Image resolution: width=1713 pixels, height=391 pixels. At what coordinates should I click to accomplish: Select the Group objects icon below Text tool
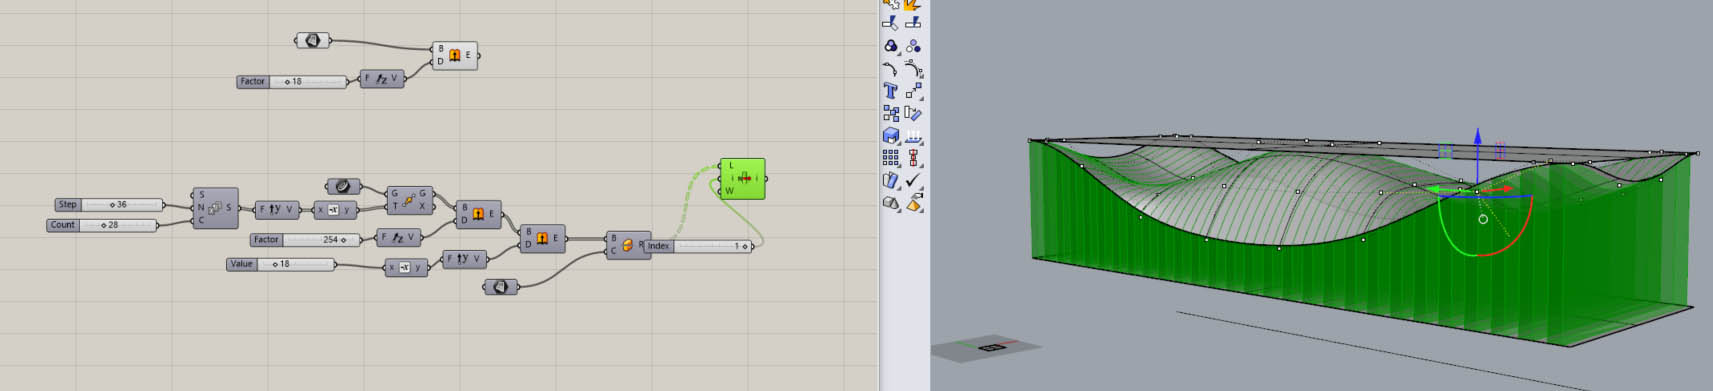[x=890, y=113]
